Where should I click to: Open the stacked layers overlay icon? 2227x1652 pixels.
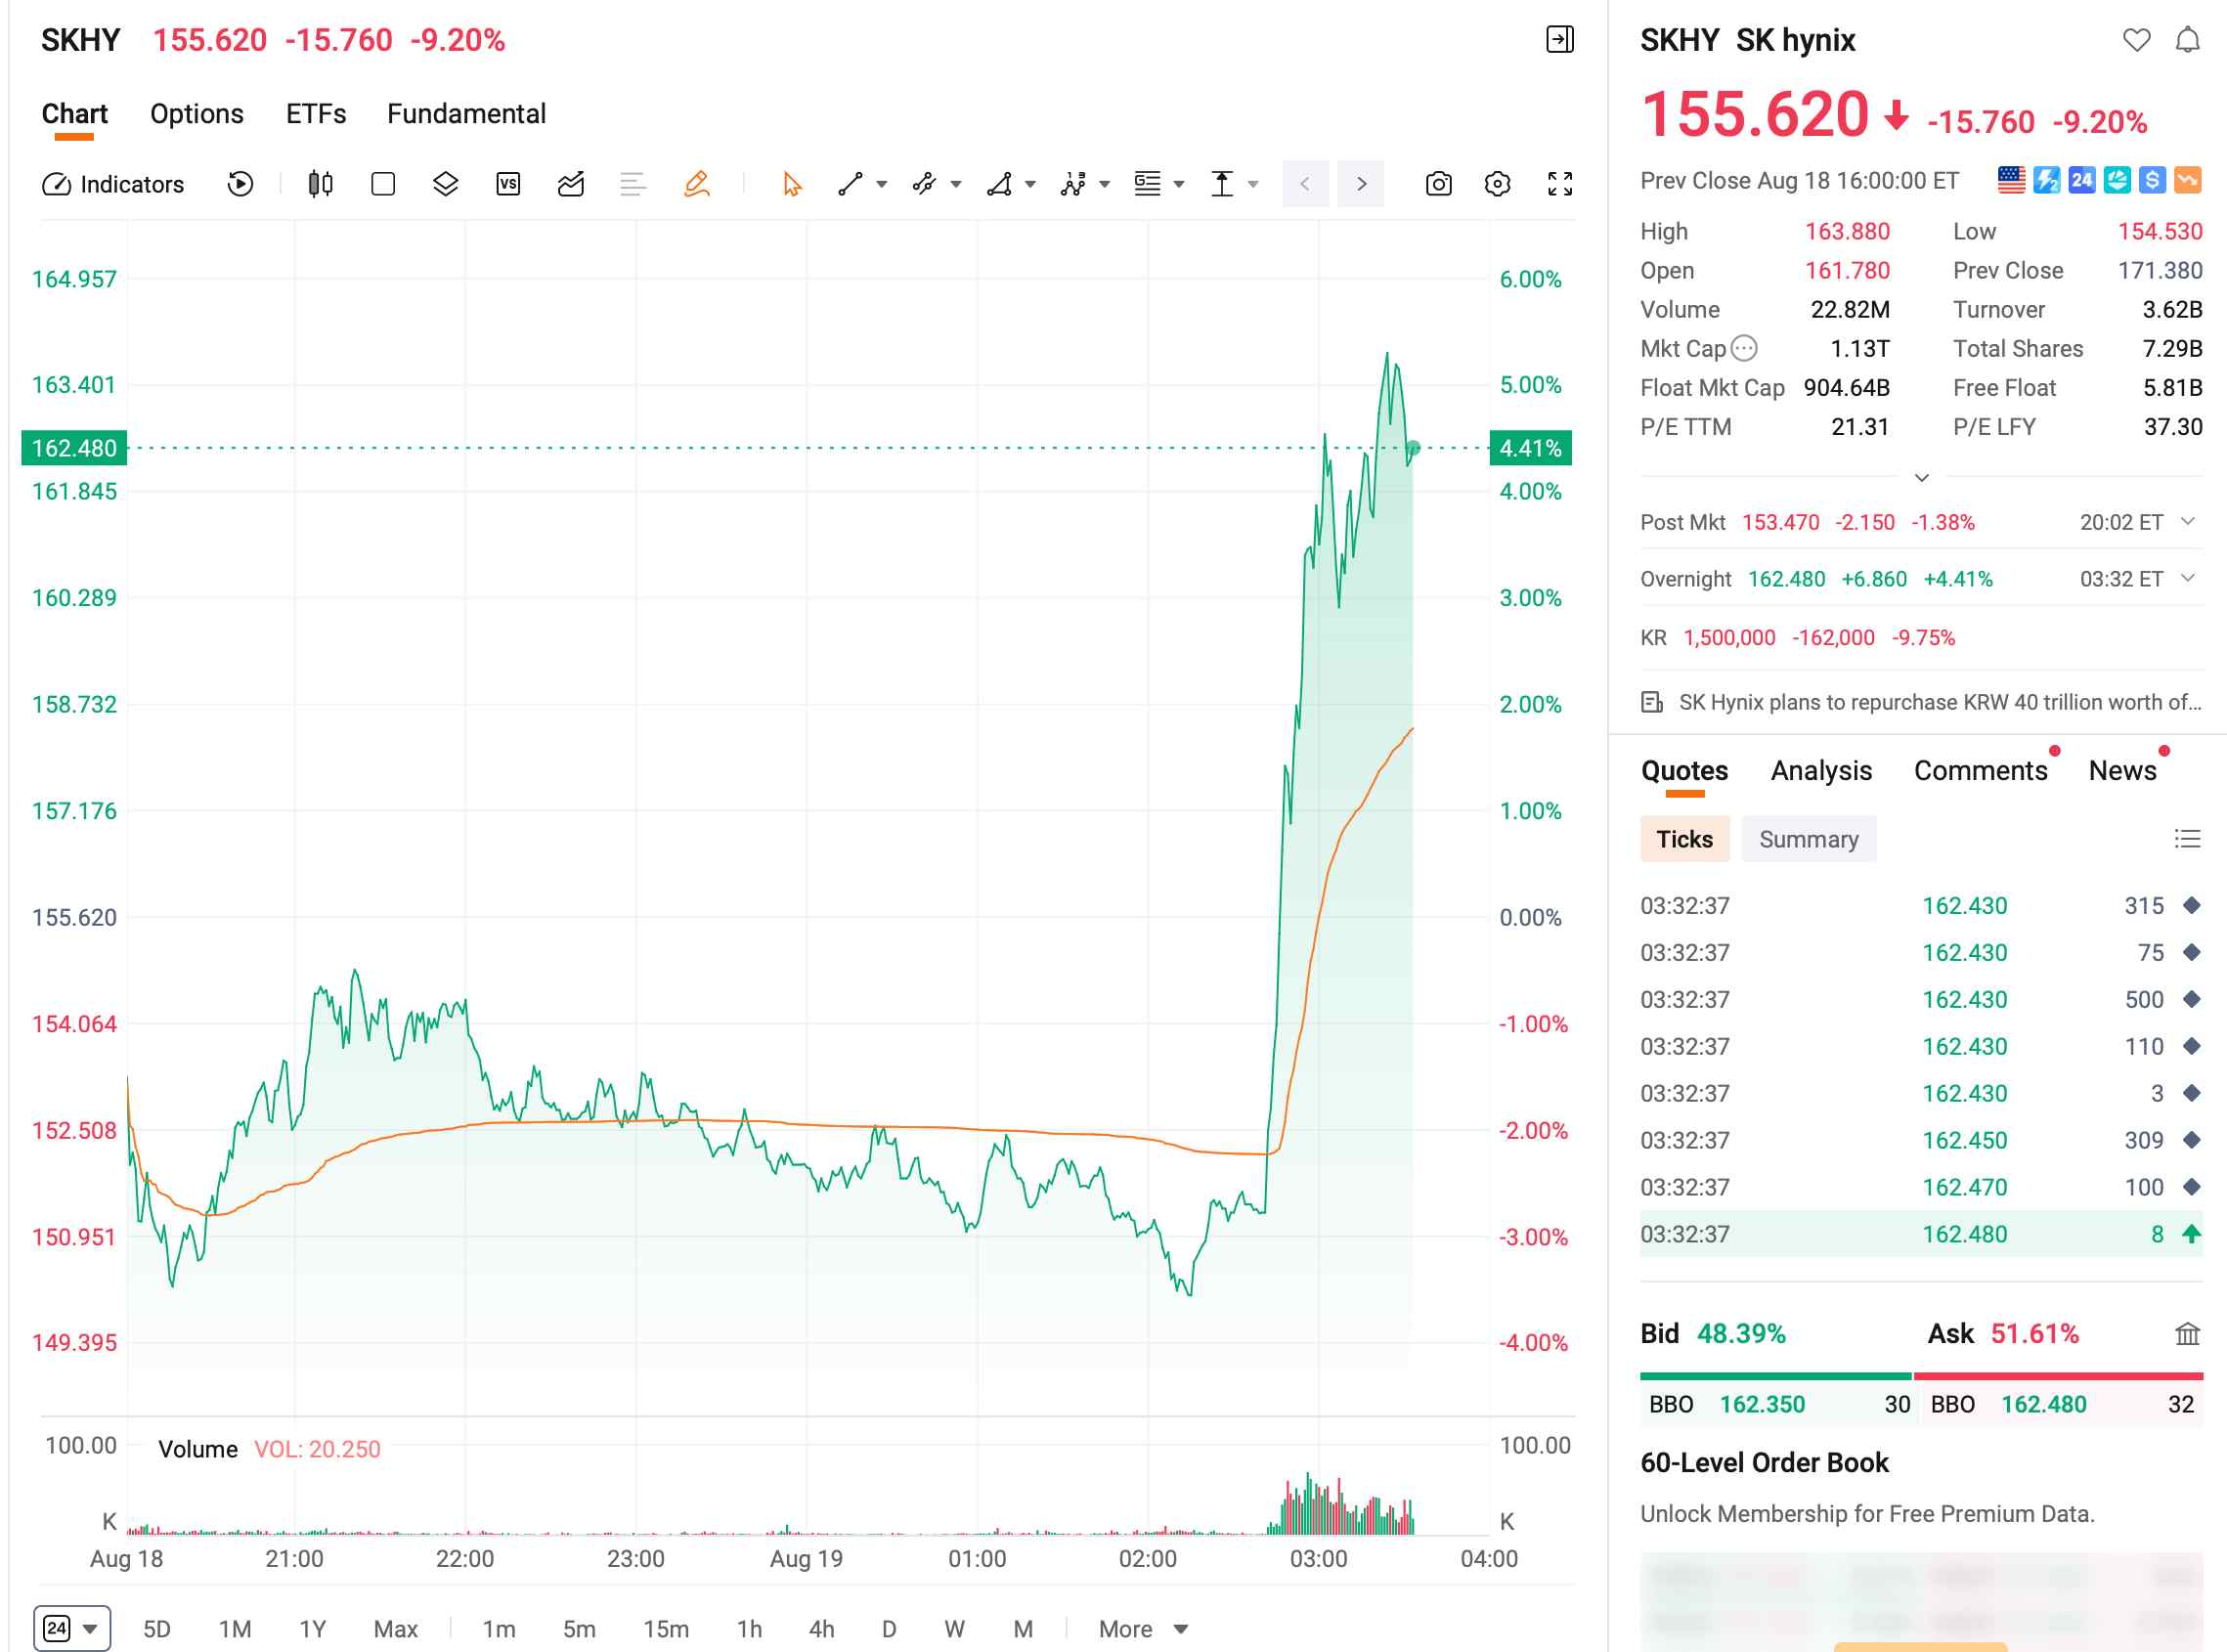pos(445,184)
